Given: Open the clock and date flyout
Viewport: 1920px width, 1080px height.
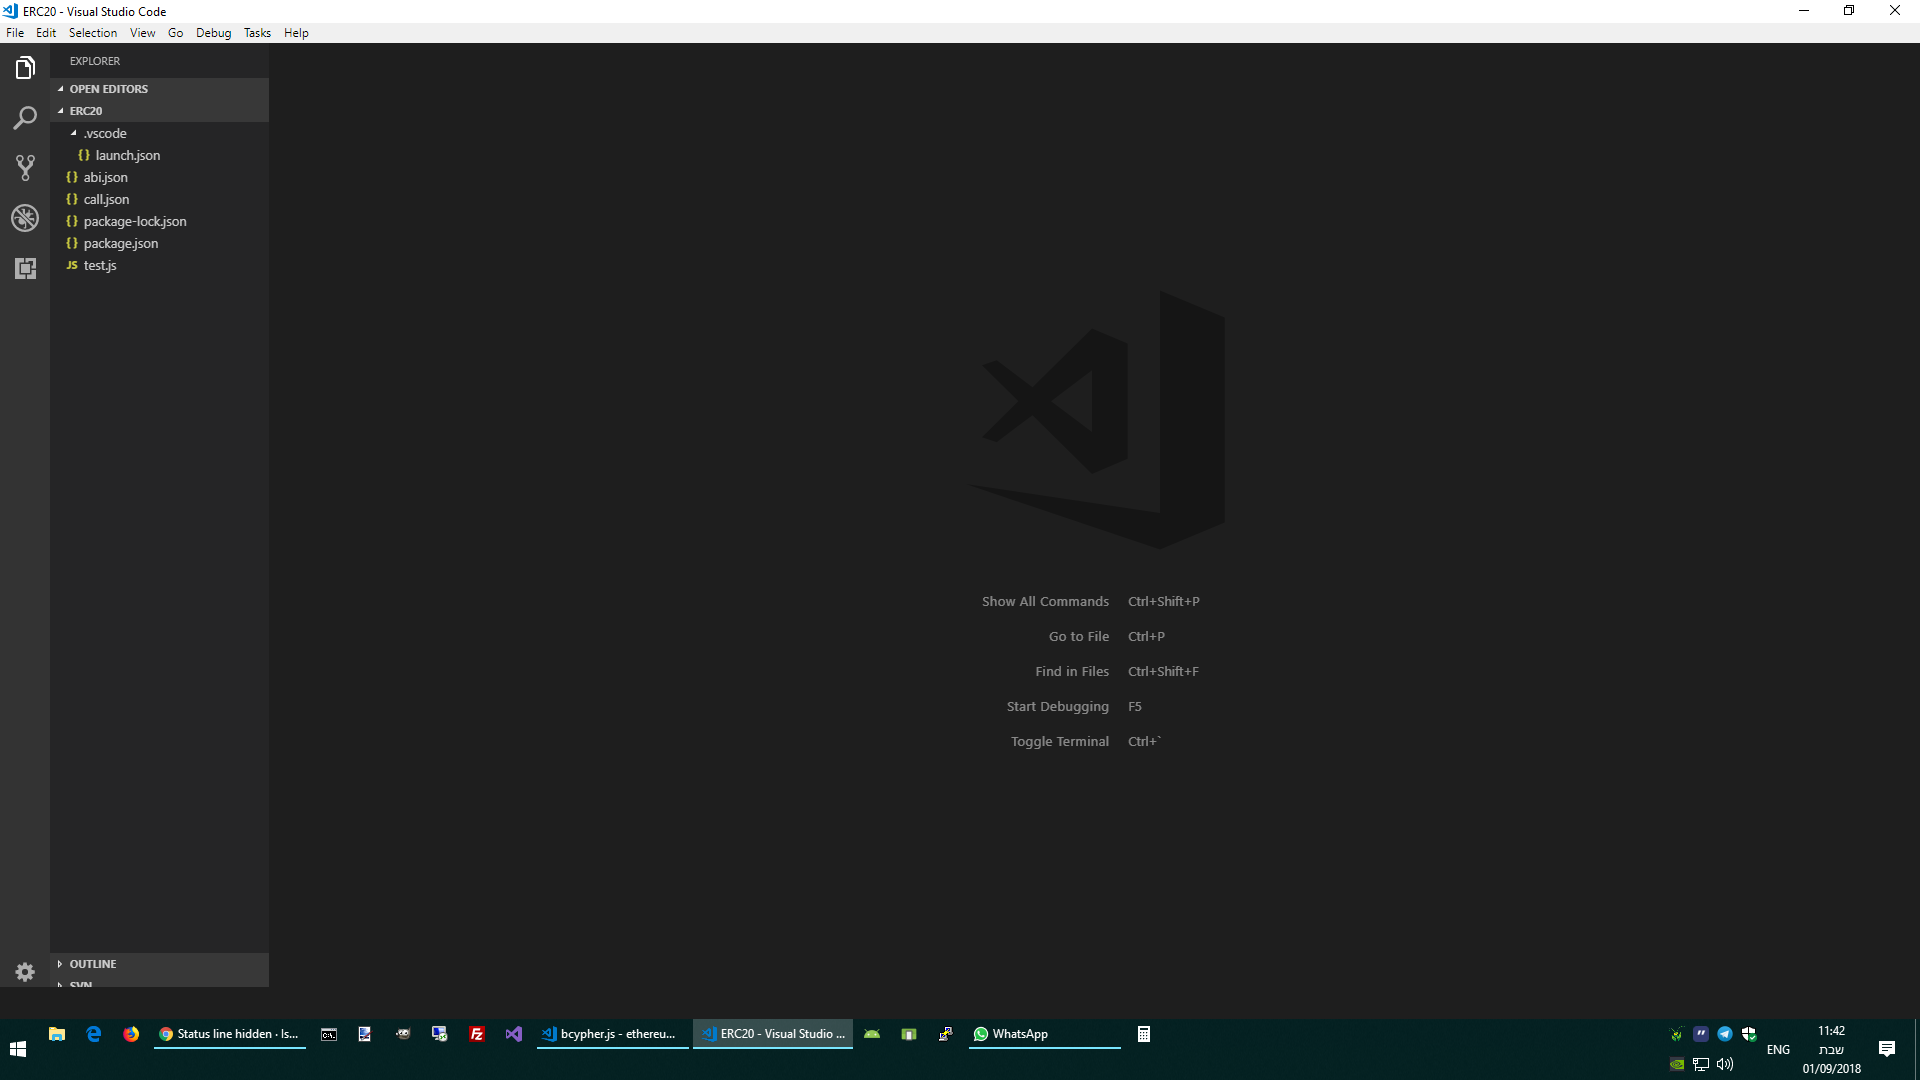Looking at the screenshot, I should tap(1831, 1050).
